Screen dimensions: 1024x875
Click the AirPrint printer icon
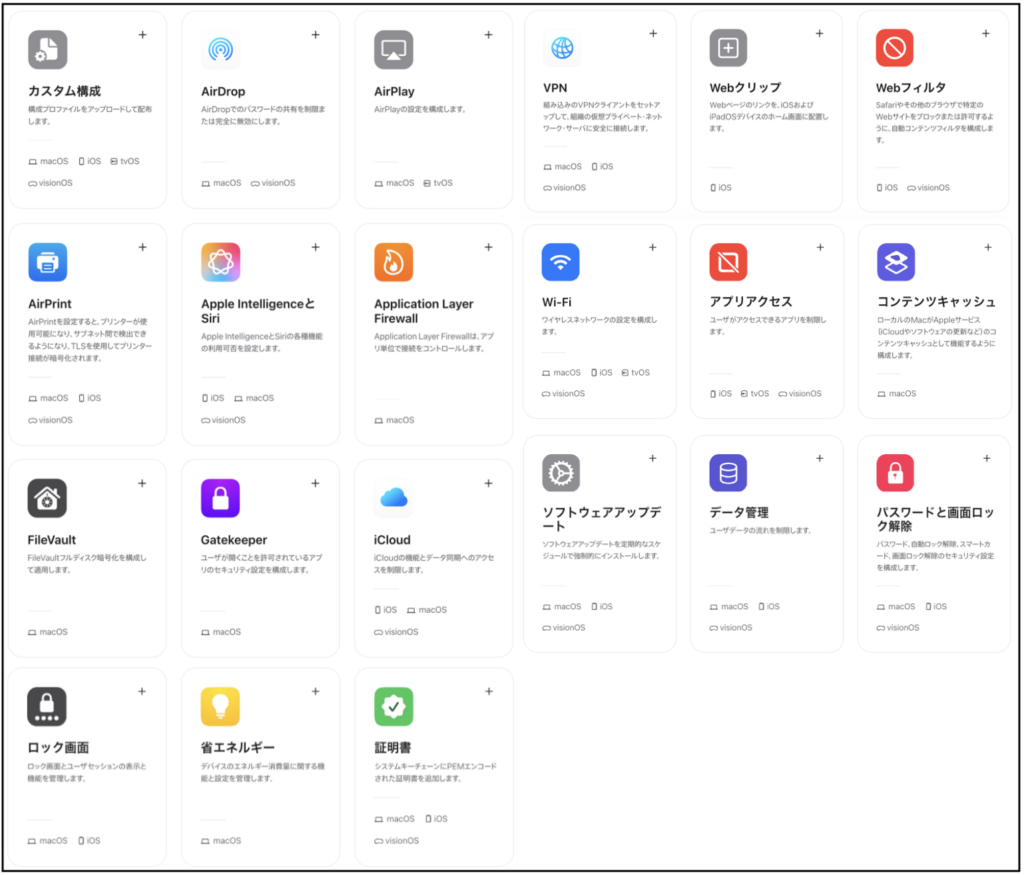pos(48,262)
